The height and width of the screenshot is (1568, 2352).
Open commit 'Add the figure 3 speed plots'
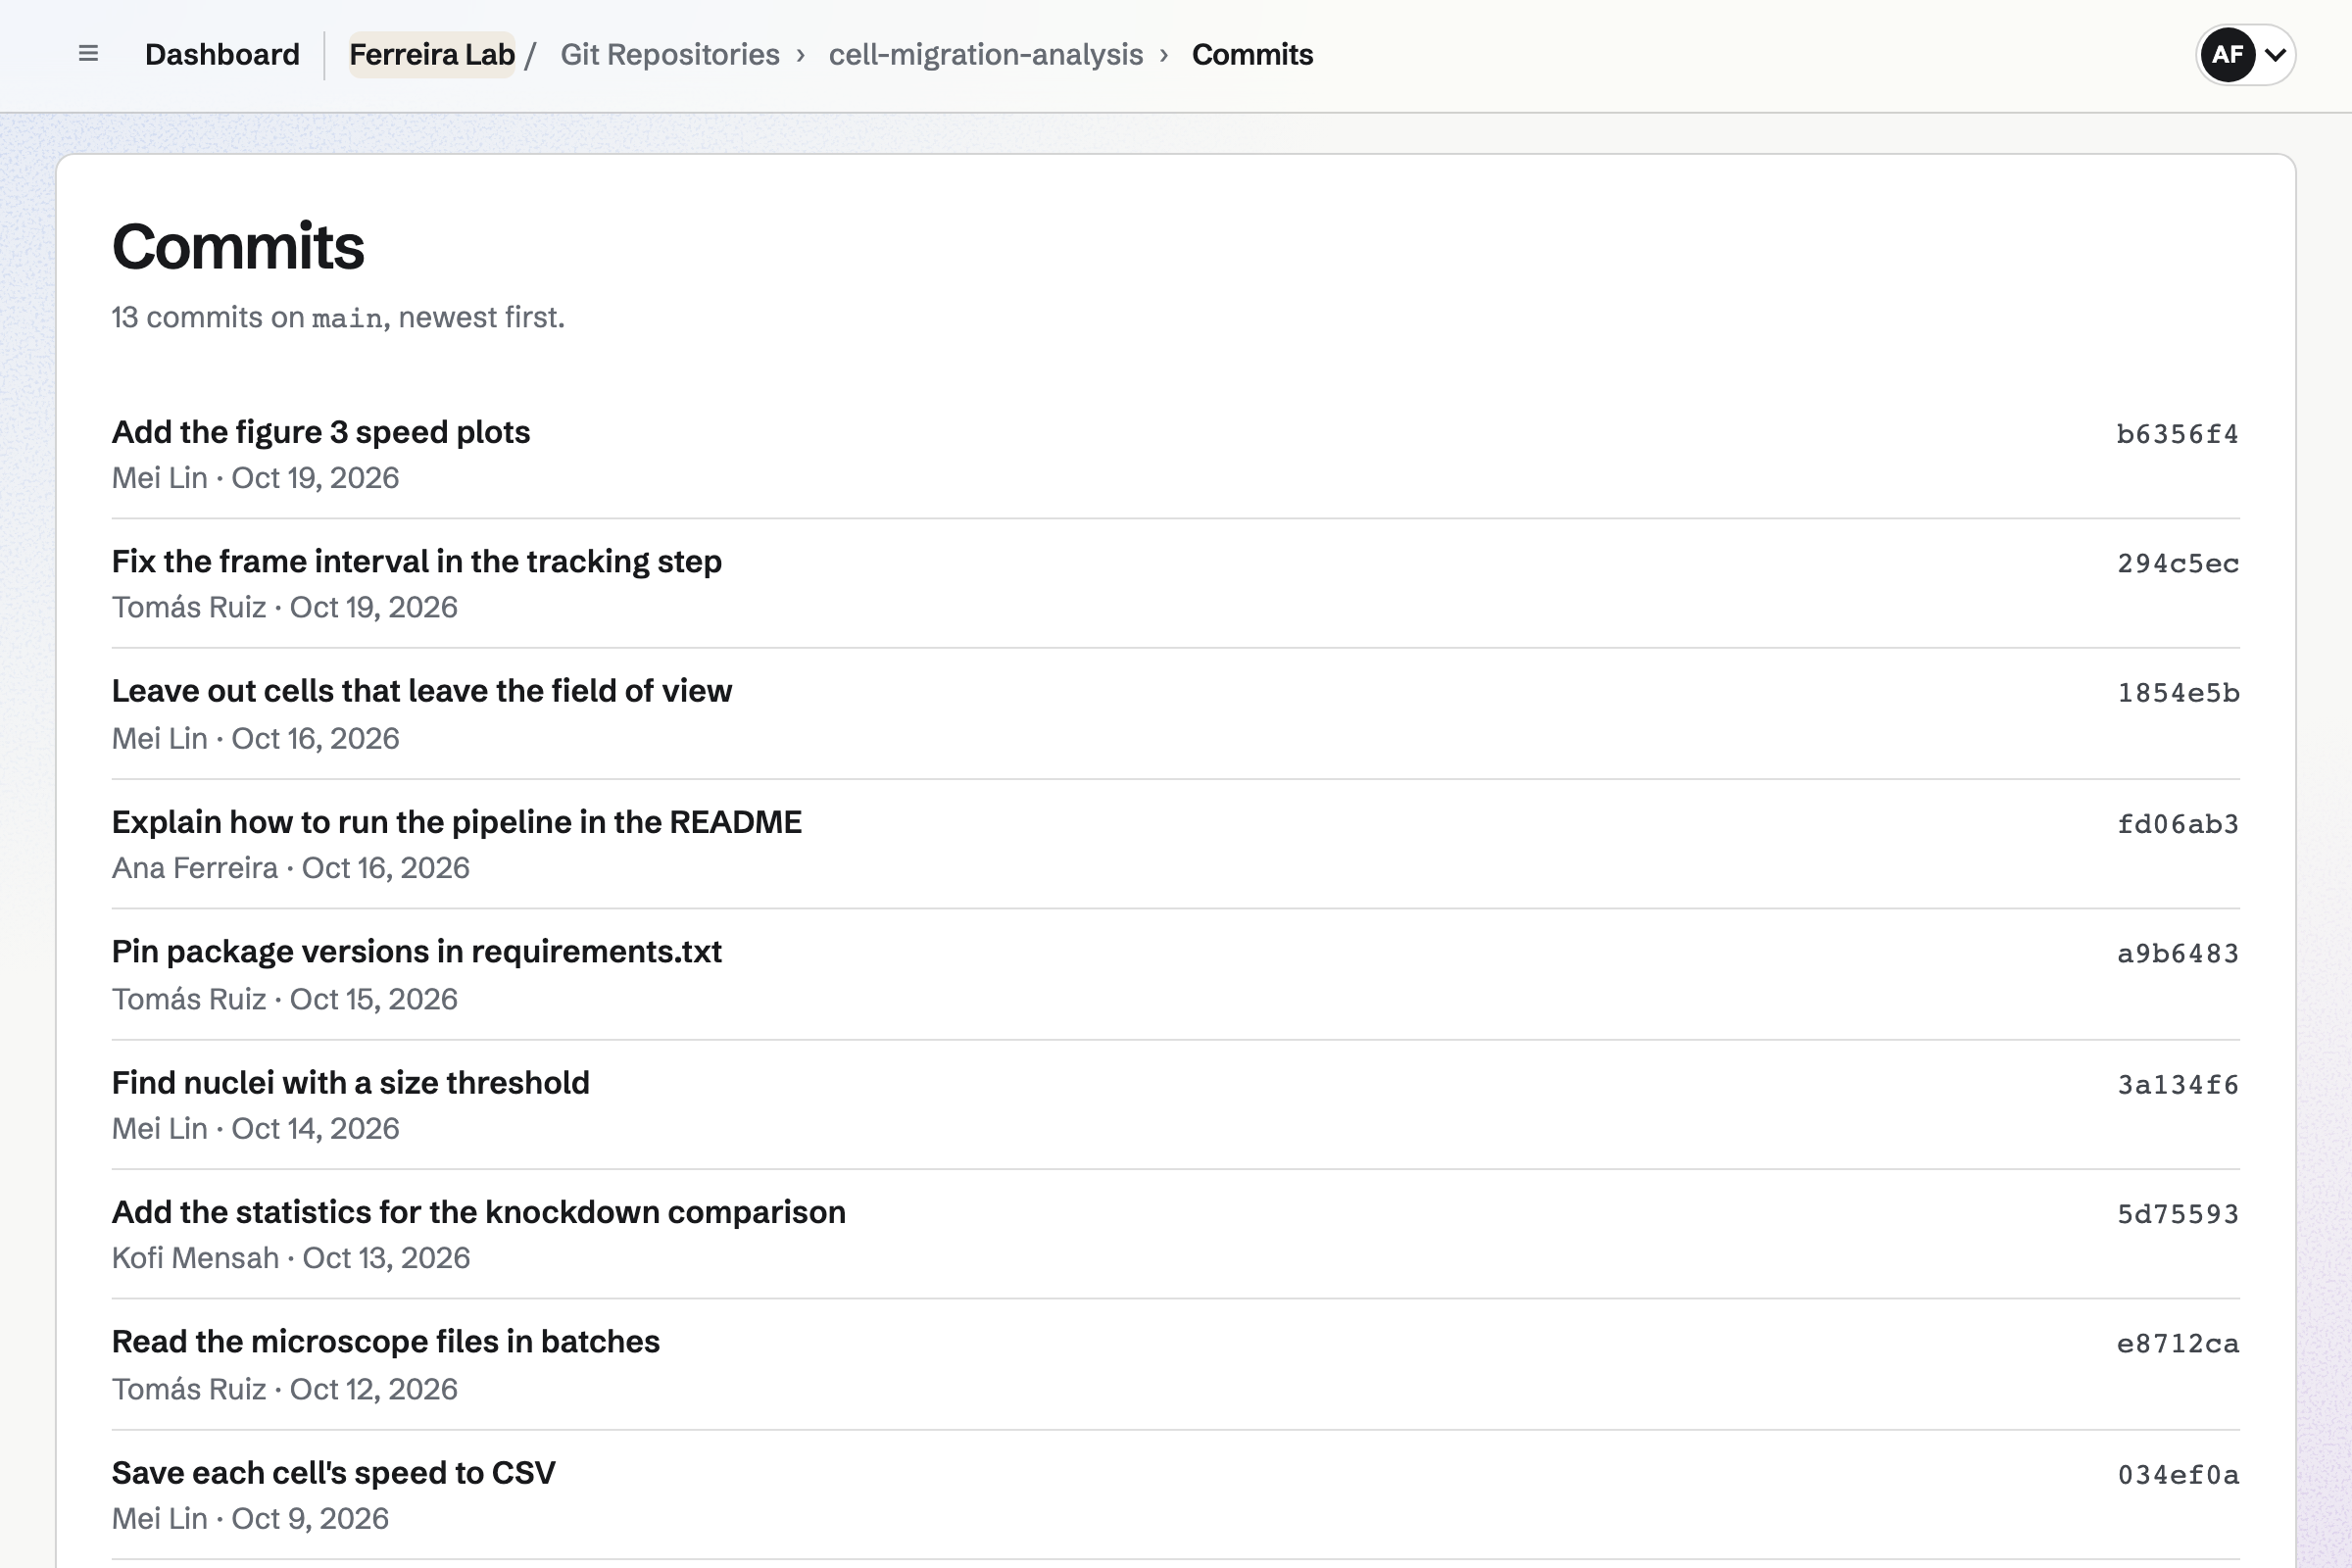[x=321, y=432]
